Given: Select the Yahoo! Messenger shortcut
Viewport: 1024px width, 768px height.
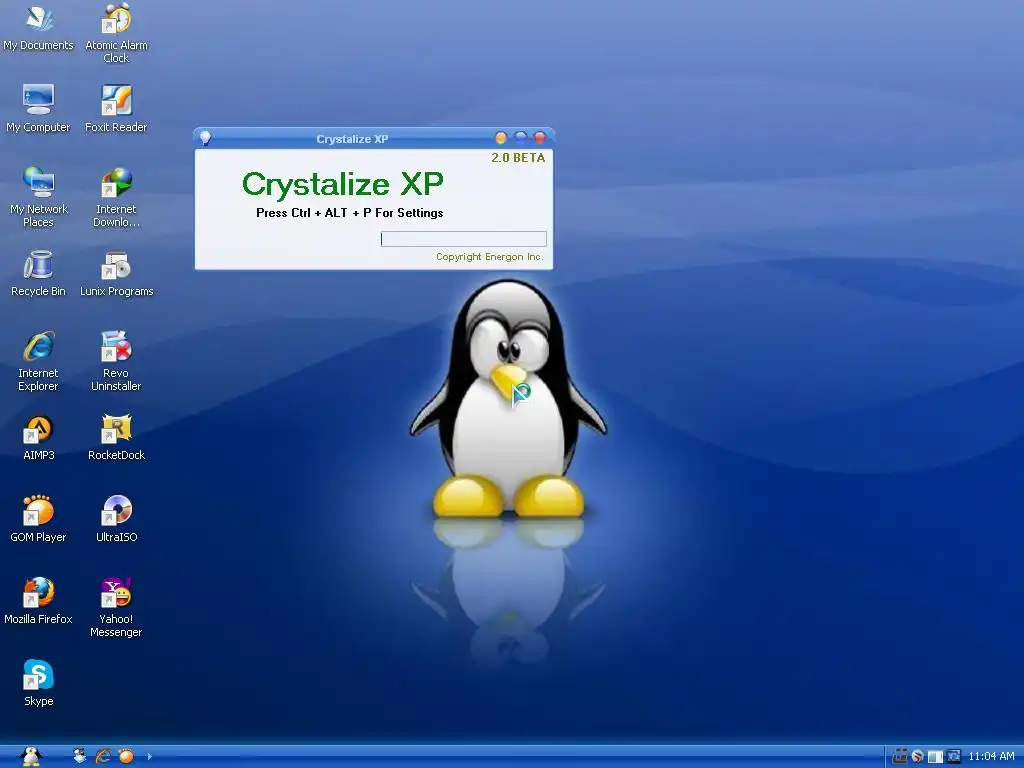Looking at the screenshot, I should click(116, 607).
